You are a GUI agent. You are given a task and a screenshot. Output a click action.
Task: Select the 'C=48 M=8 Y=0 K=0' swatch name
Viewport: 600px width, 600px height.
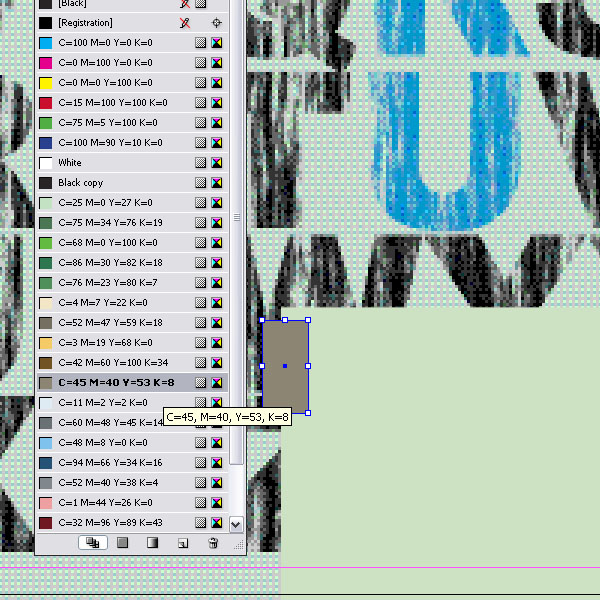[103, 443]
